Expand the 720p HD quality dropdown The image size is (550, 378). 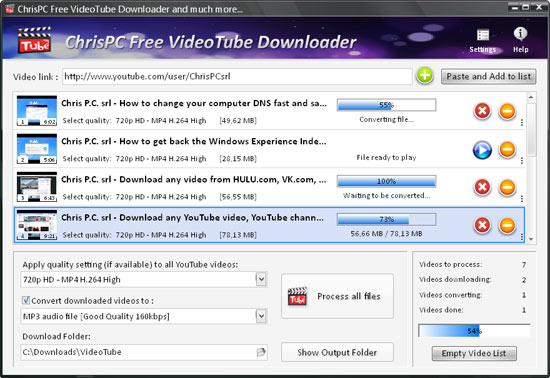tap(261, 279)
